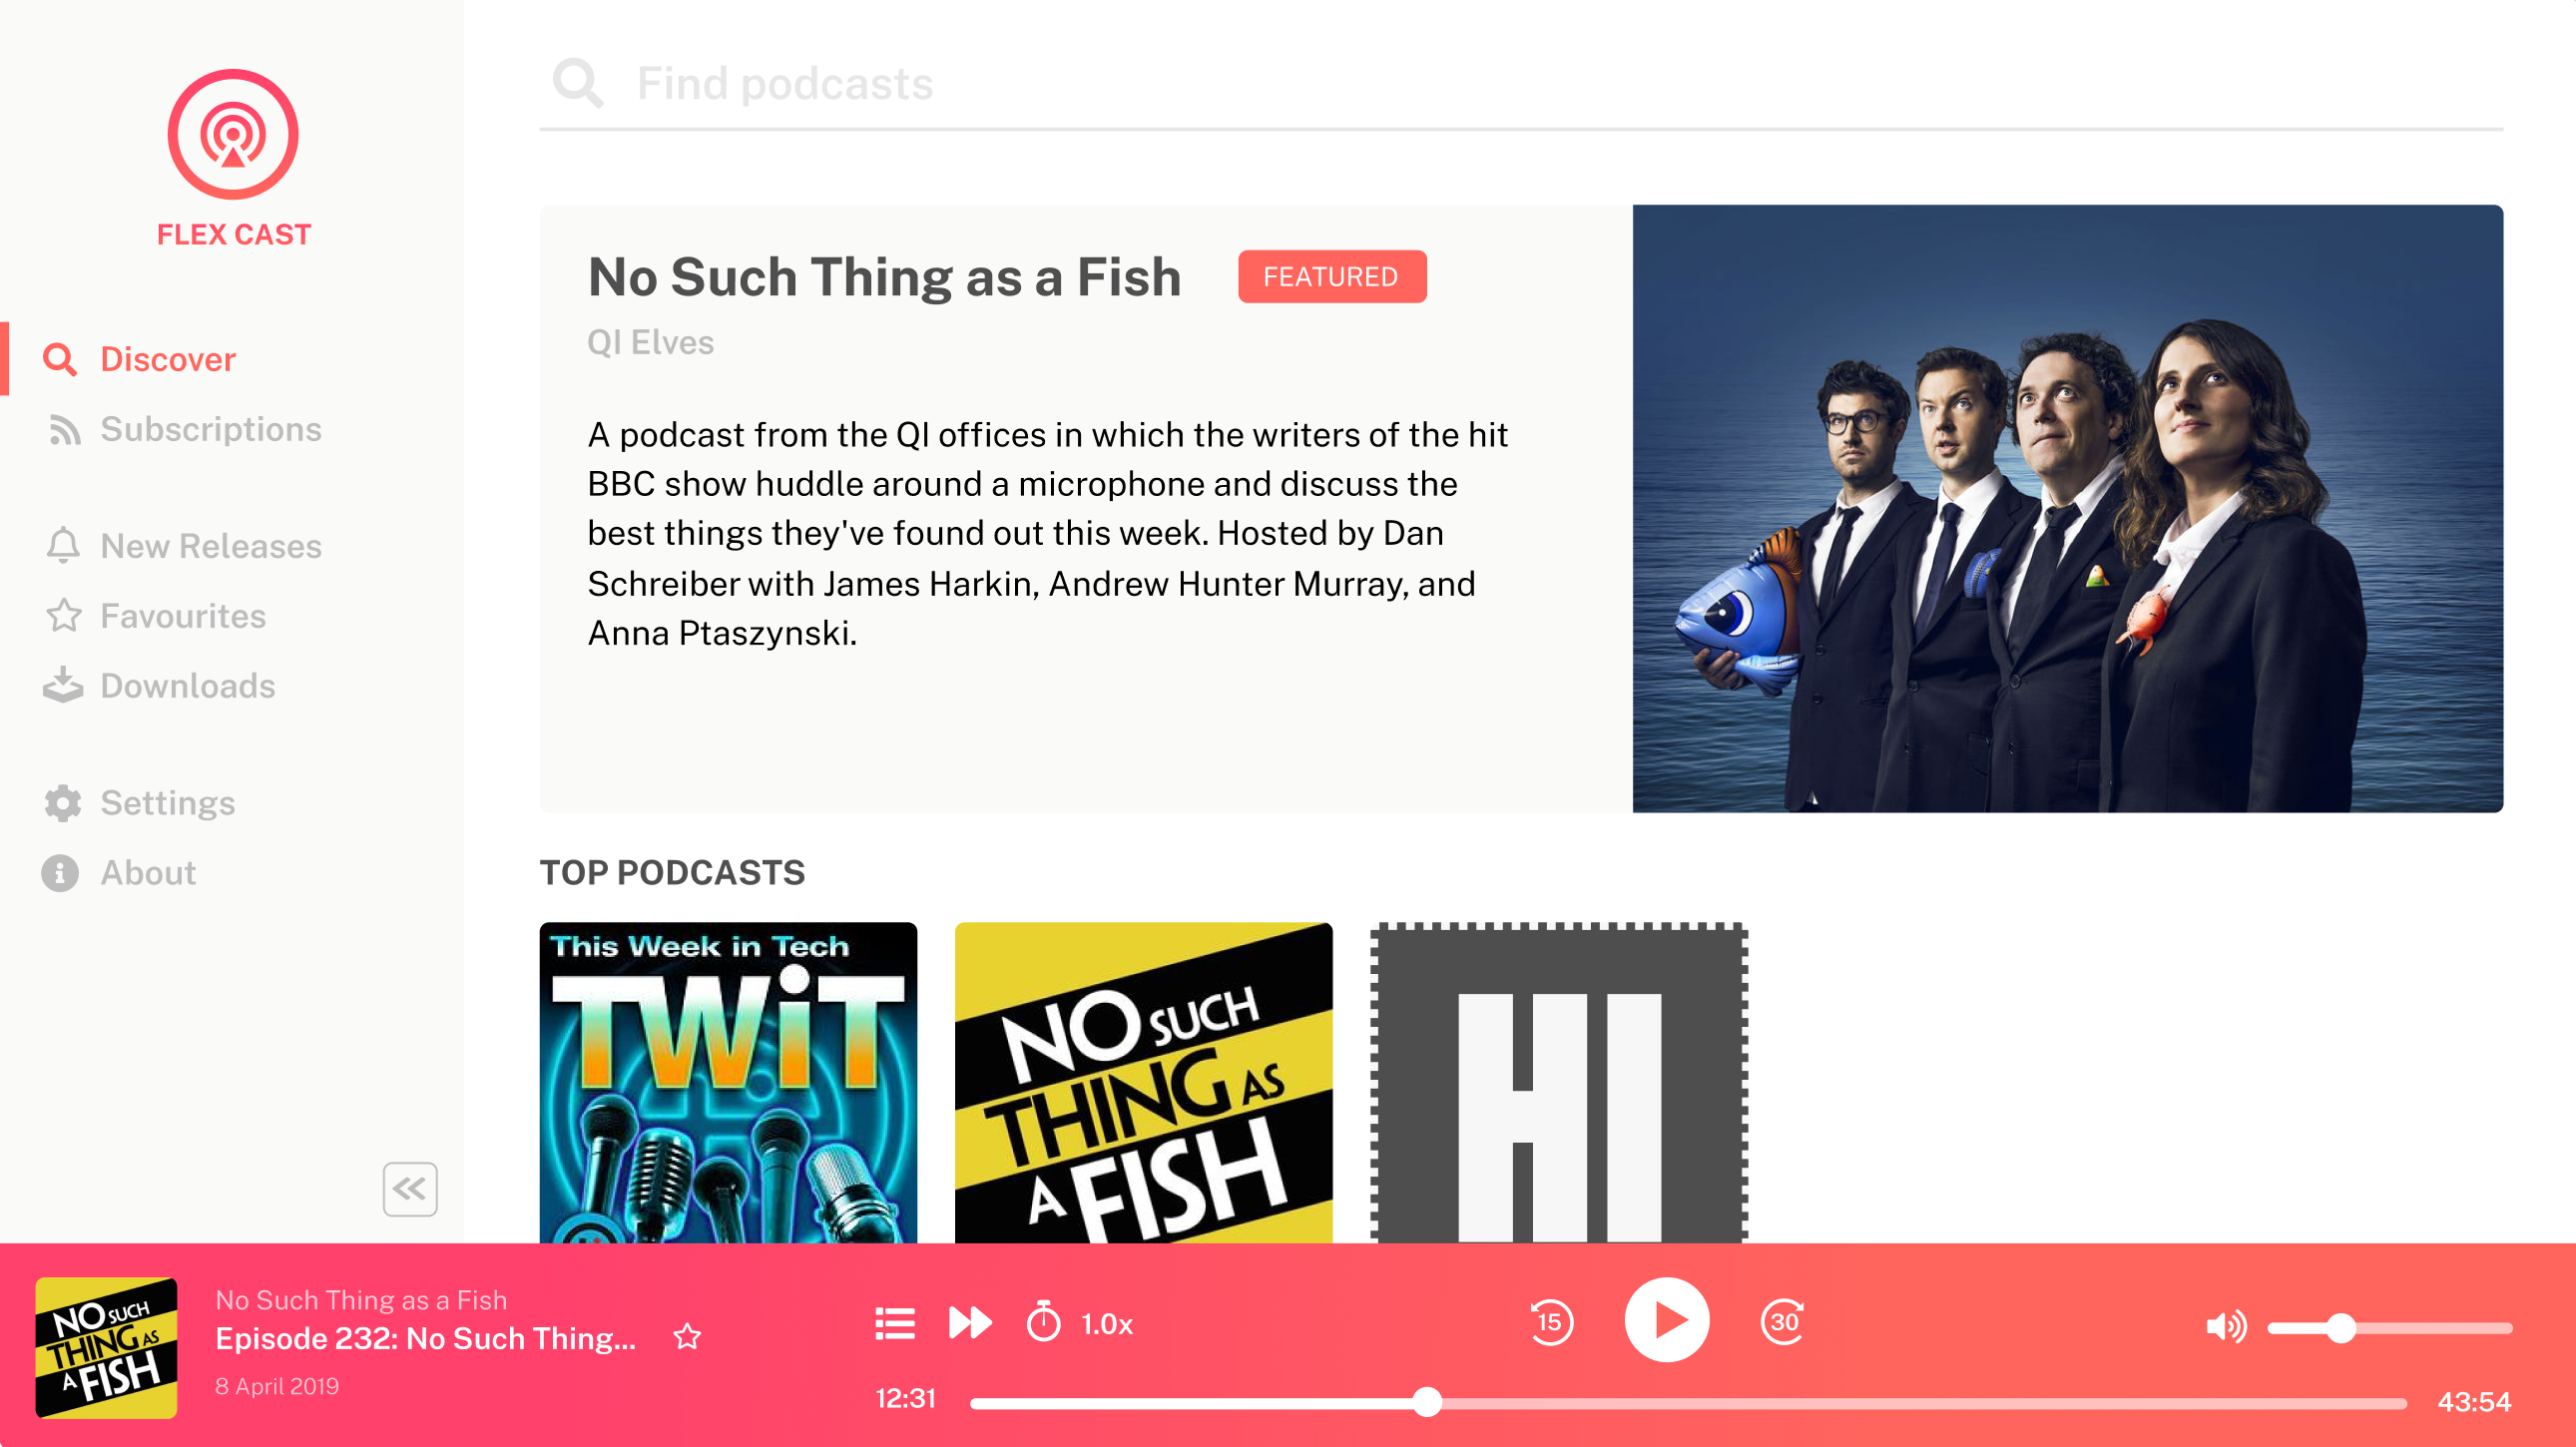Open the sleep timer icon
Viewport: 2576px width, 1447px height.
(x=1043, y=1321)
